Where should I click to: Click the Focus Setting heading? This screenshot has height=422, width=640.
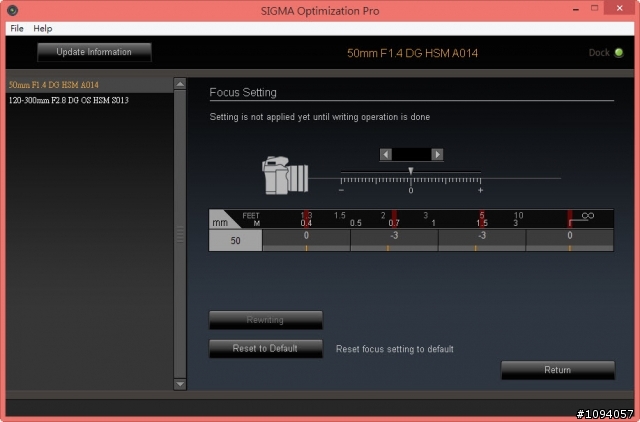[243, 93]
